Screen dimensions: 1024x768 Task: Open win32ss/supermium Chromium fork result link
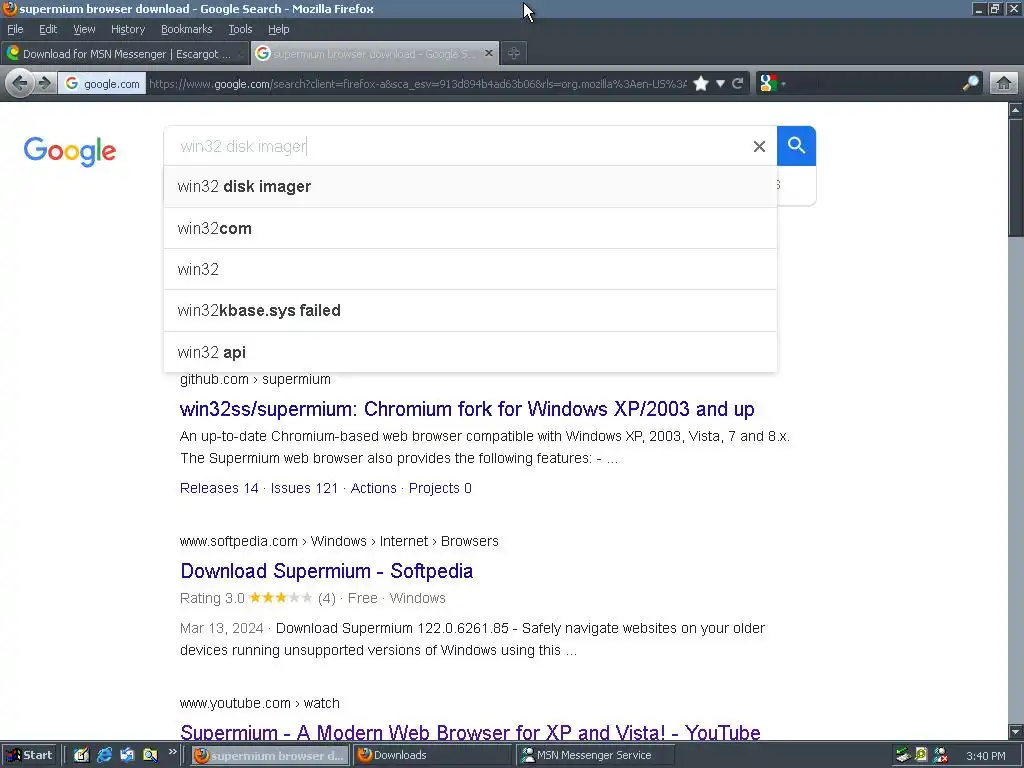point(467,409)
